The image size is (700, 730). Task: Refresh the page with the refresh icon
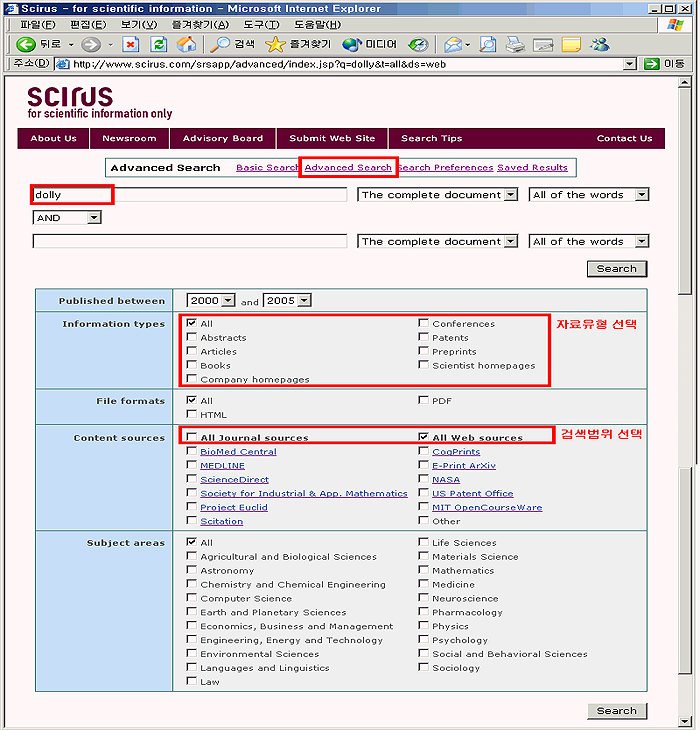click(159, 44)
